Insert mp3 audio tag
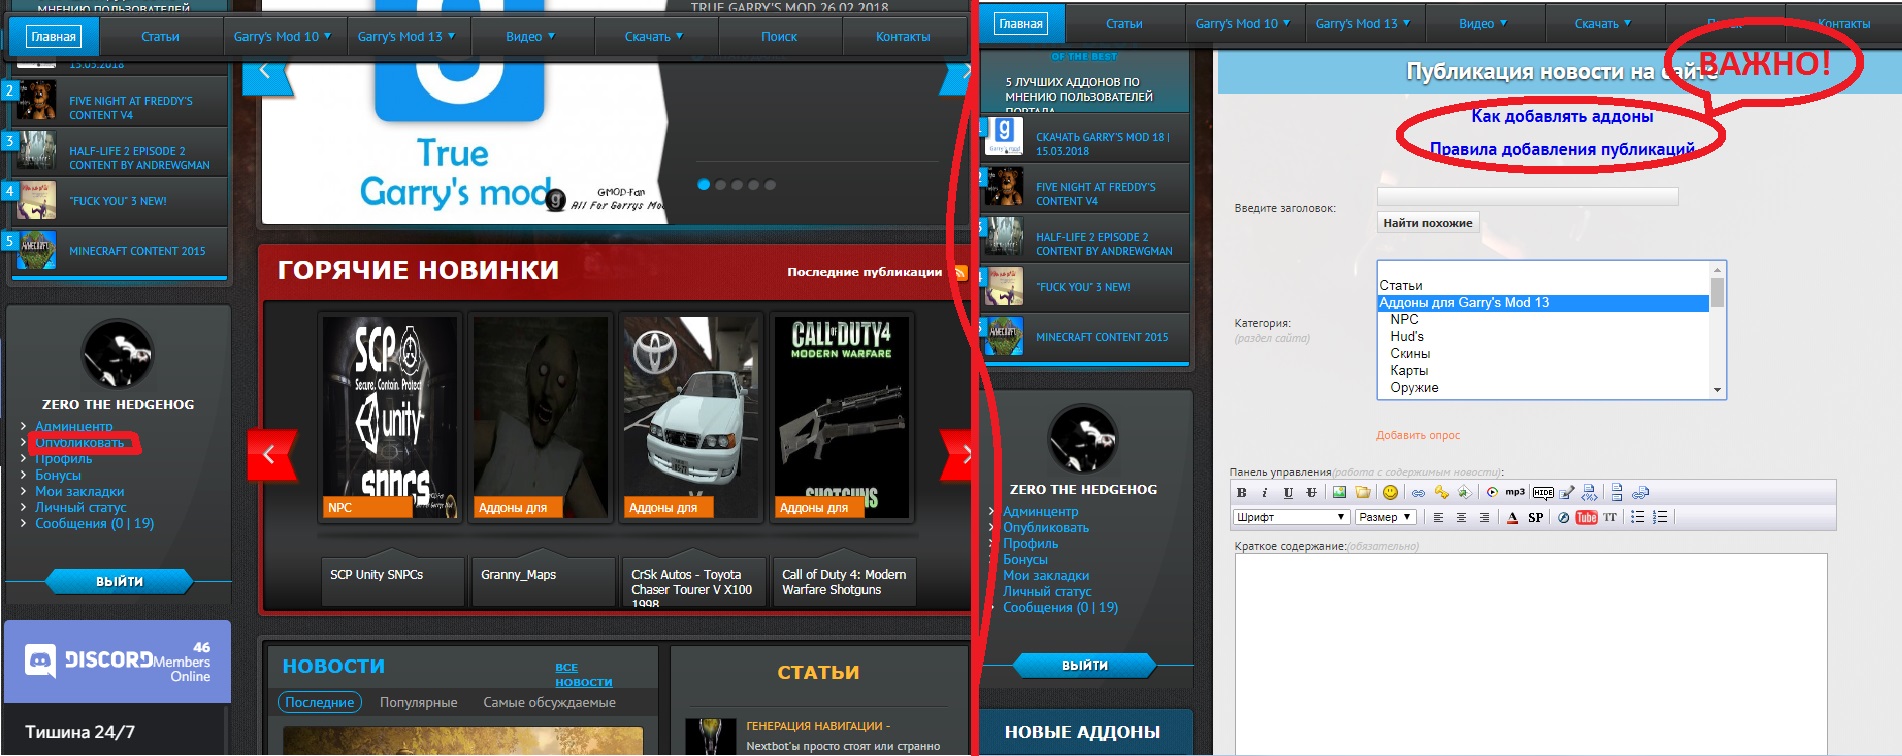 (1515, 491)
